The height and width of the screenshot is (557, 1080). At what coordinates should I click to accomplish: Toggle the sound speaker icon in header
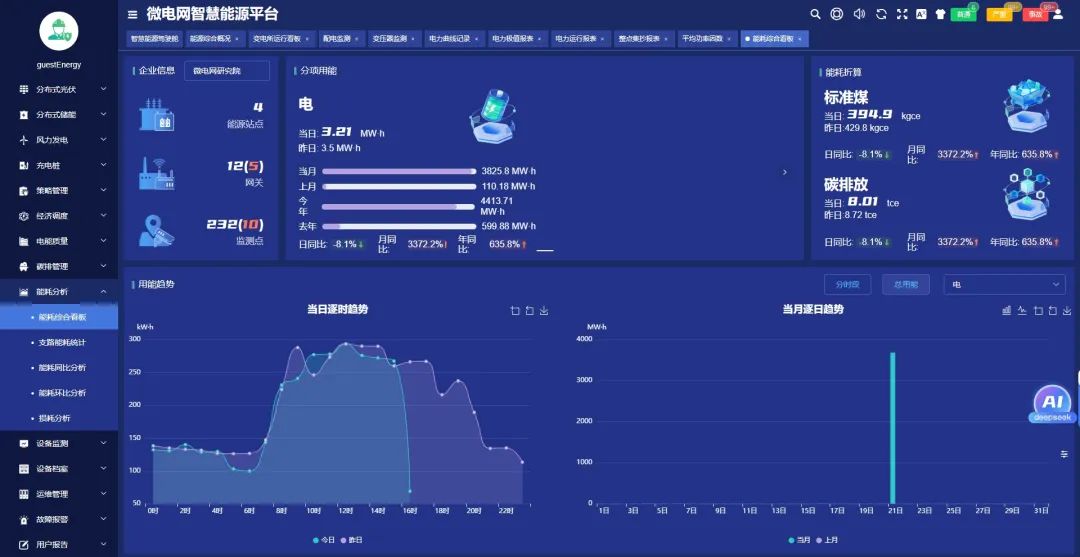(859, 14)
